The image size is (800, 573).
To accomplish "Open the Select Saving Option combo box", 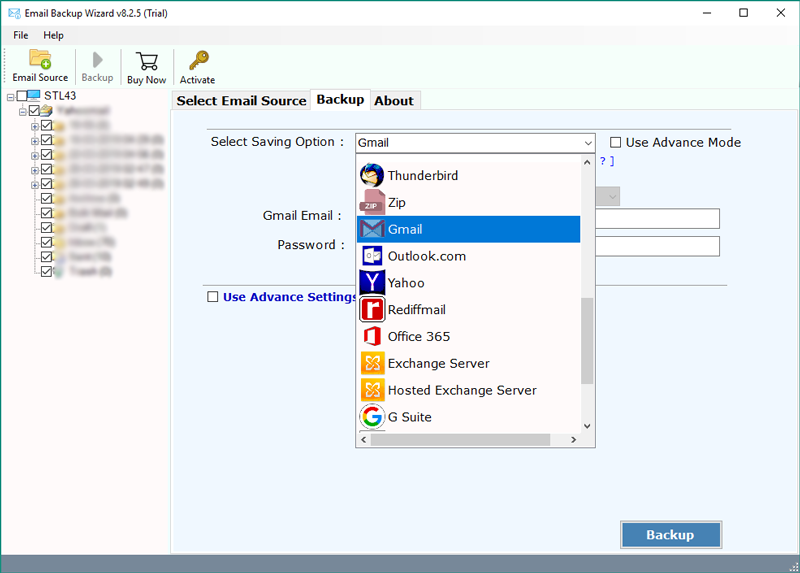I will pyautogui.click(x=475, y=143).
